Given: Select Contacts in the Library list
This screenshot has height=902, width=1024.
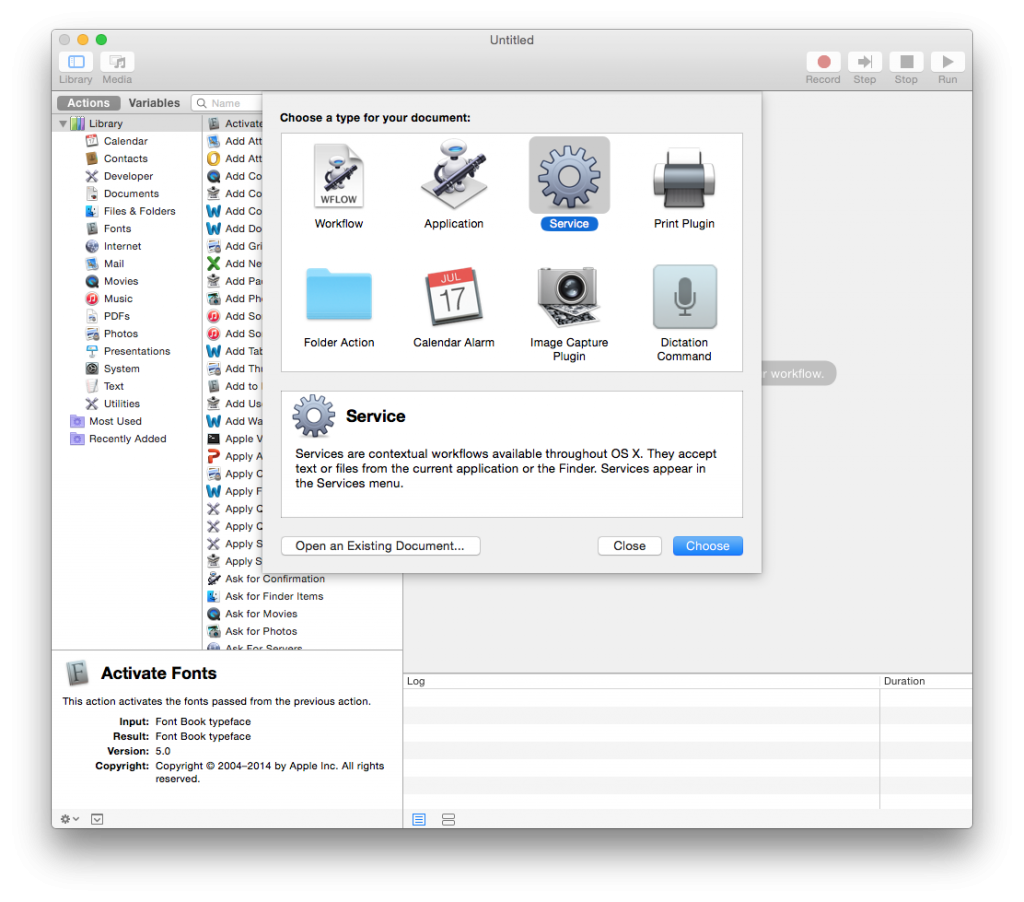Looking at the screenshot, I should coord(125,159).
